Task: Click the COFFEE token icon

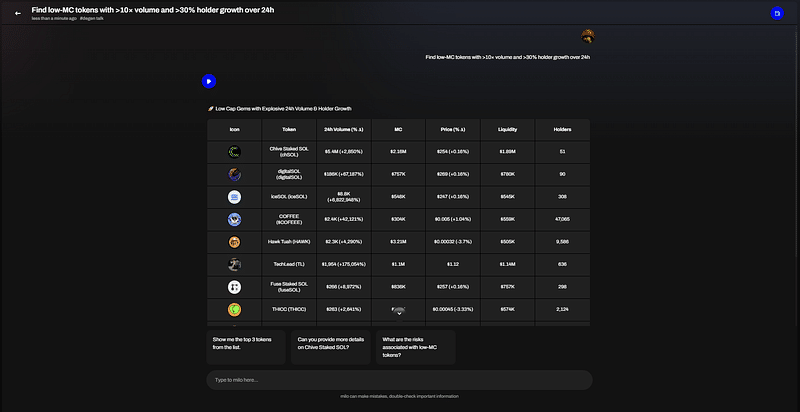Action: [x=234, y=219]
